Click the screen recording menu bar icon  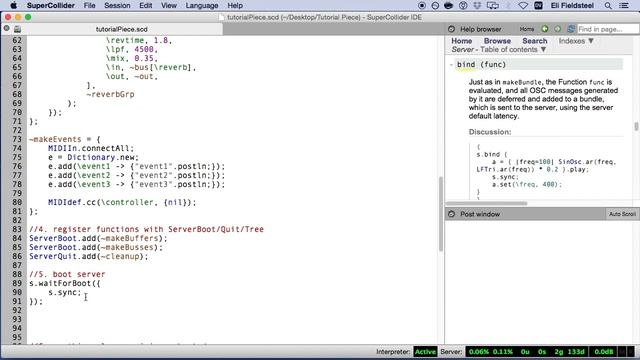point(422,5)
